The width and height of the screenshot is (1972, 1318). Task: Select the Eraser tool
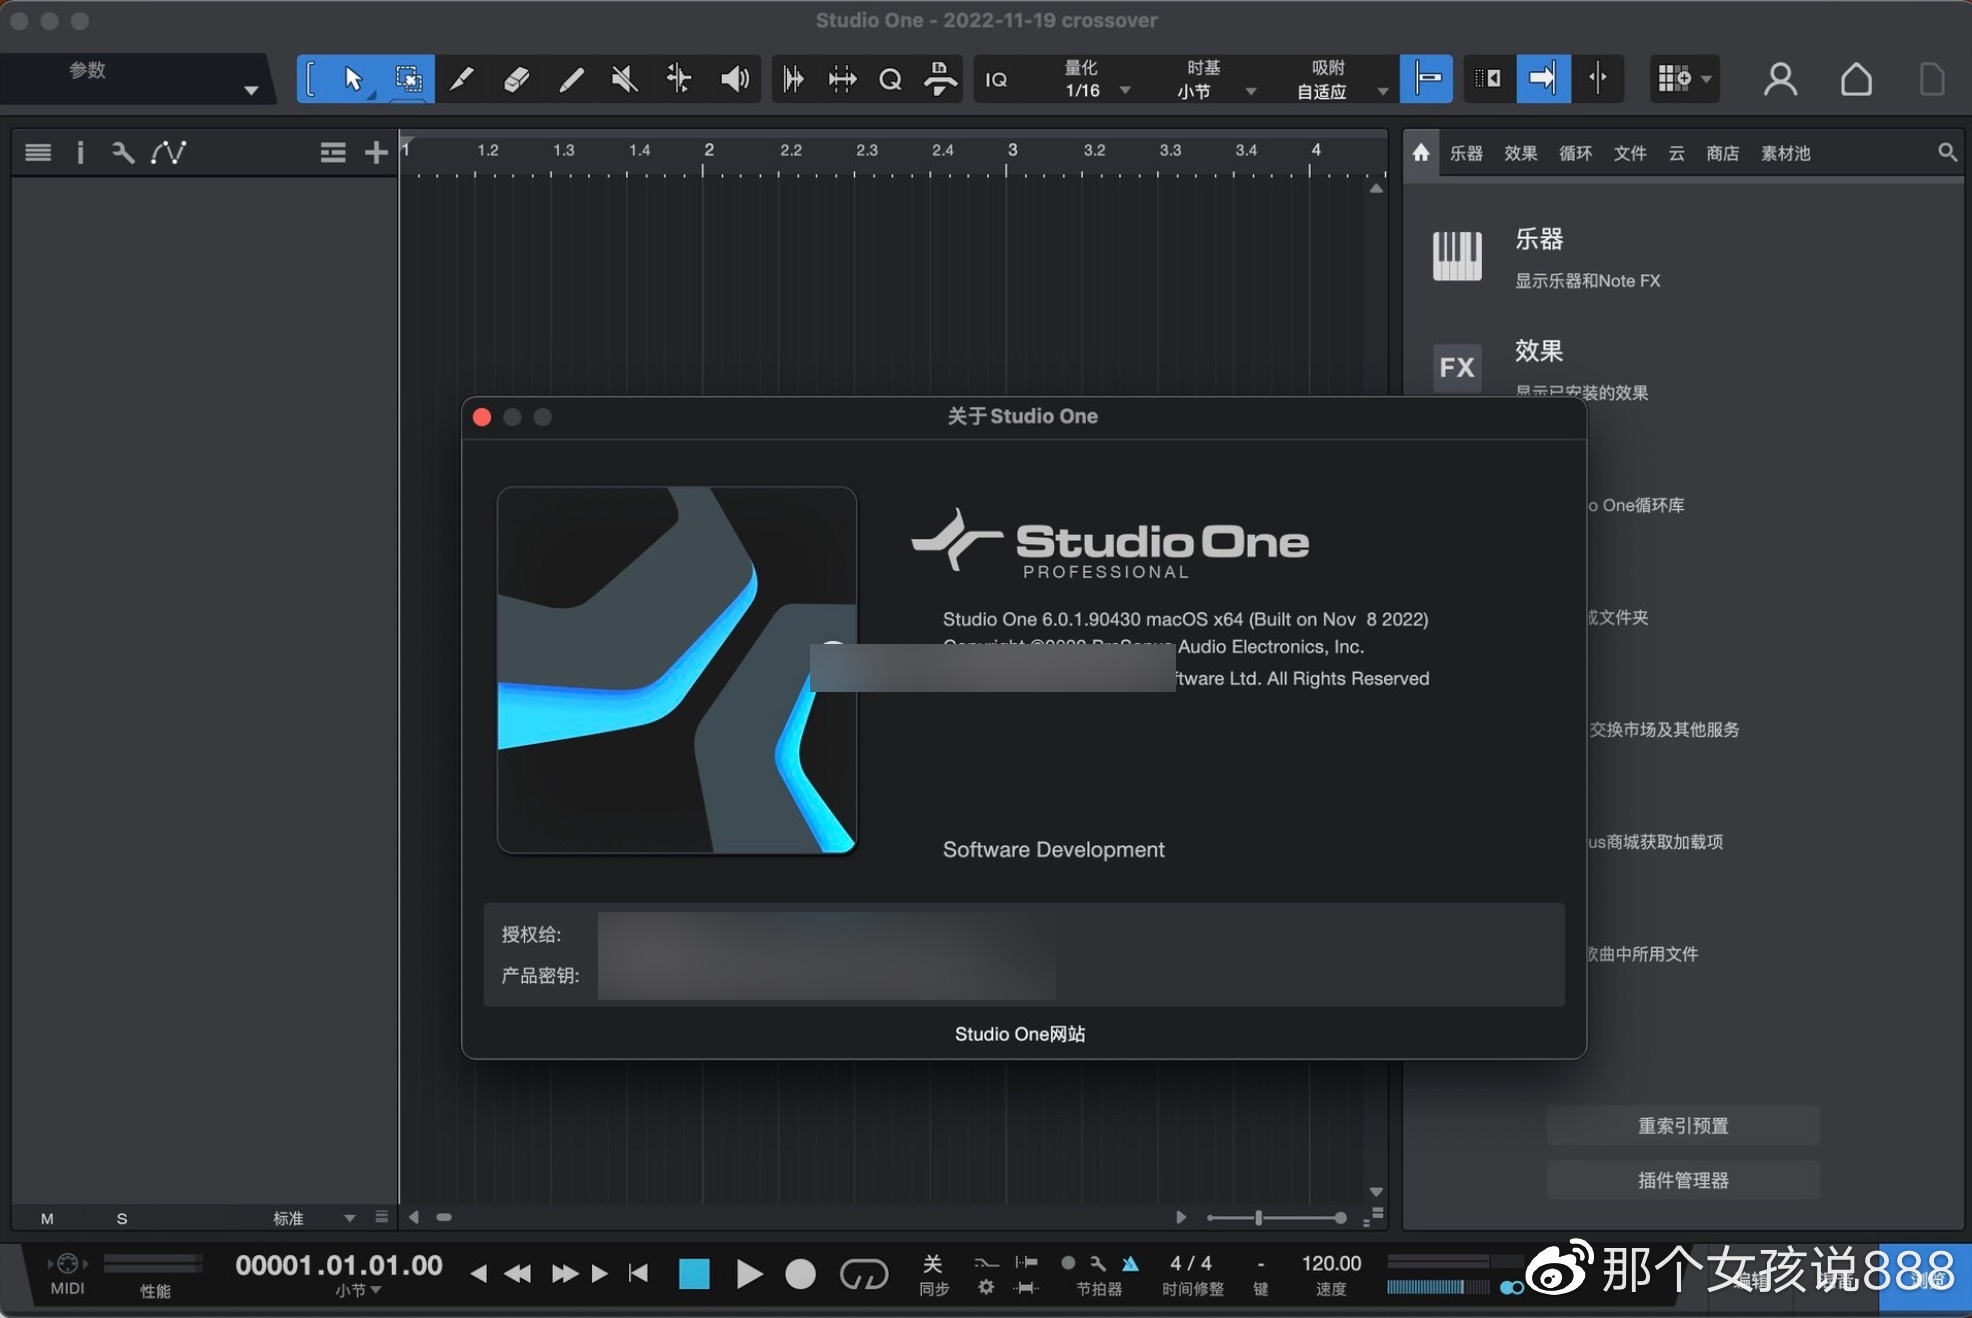(516, 79)
